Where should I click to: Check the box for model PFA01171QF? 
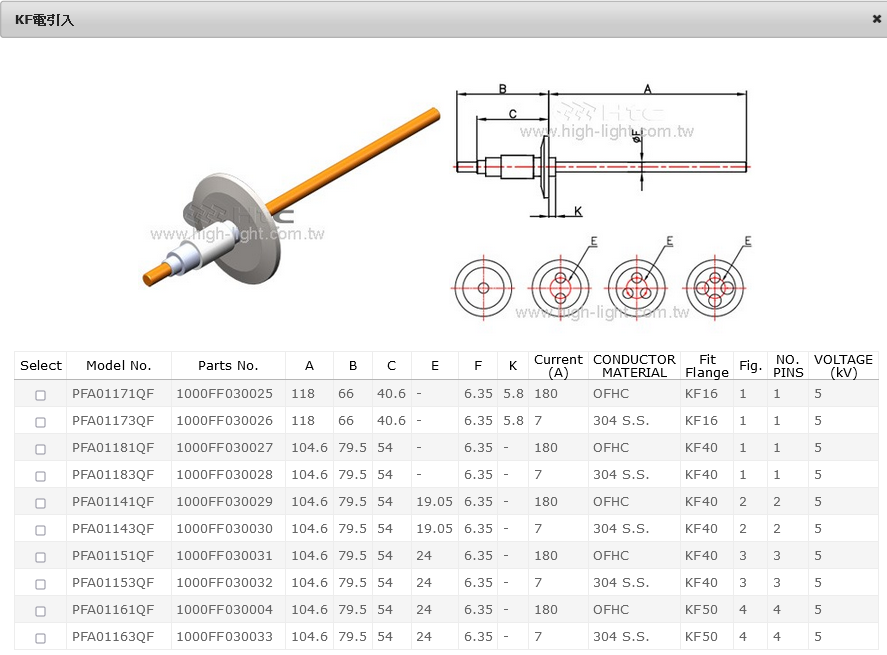tap(41, 395)
